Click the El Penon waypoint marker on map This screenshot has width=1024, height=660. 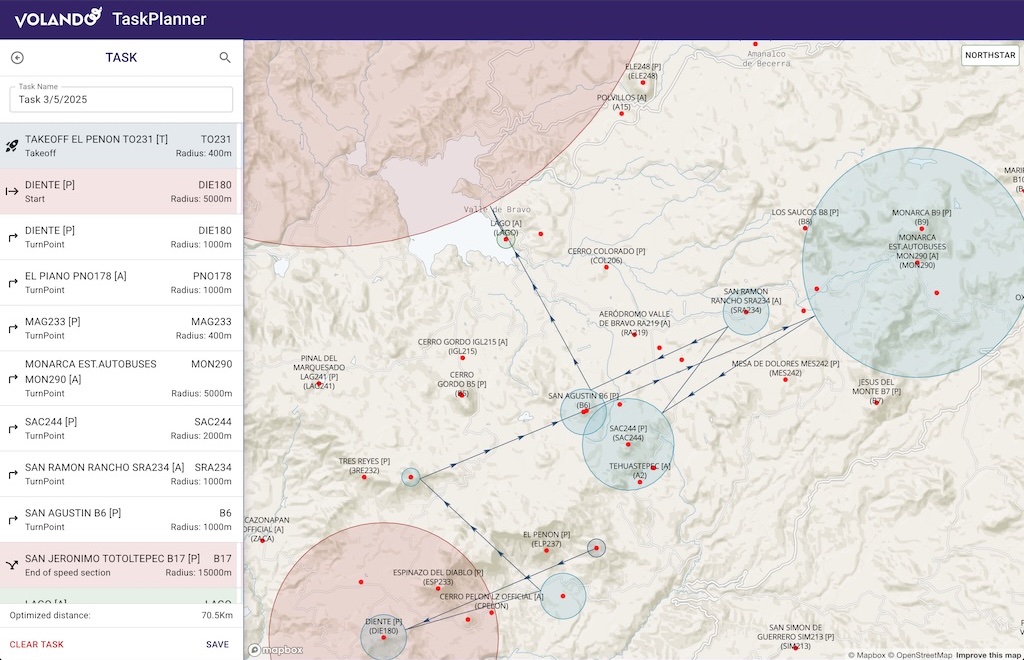546,550
